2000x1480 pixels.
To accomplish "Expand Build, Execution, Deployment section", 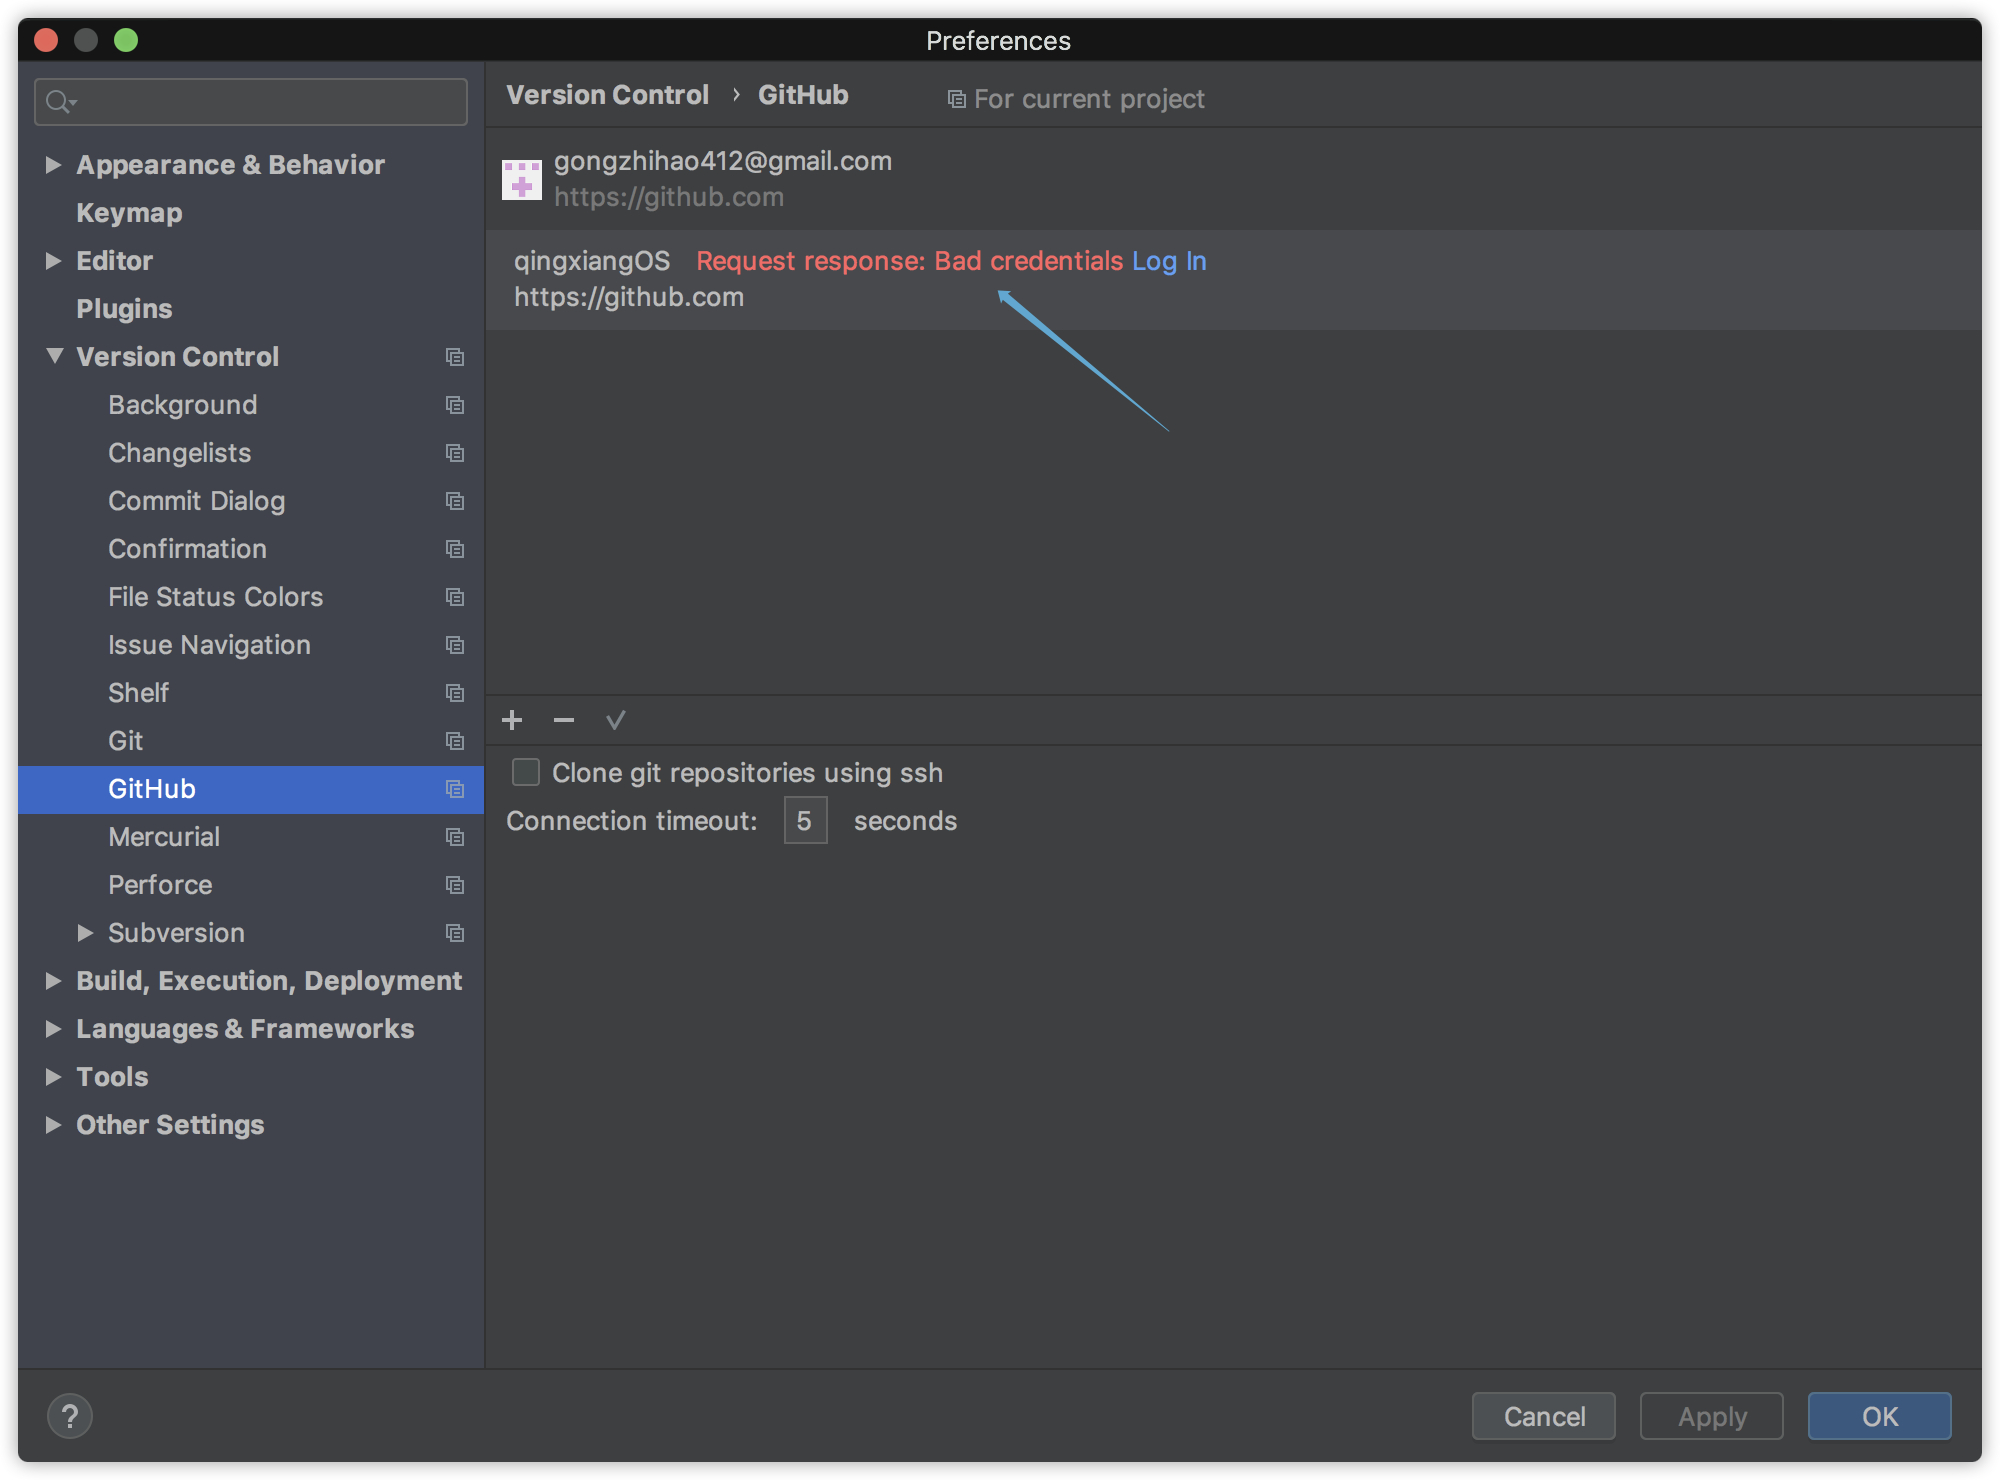I will point(54,981).
